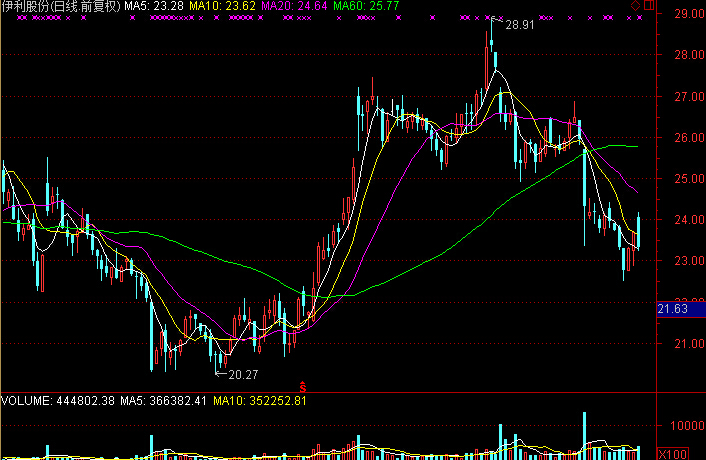
Task: Select the MA10: 23.62 indicator label
Action: coord(222,6)
